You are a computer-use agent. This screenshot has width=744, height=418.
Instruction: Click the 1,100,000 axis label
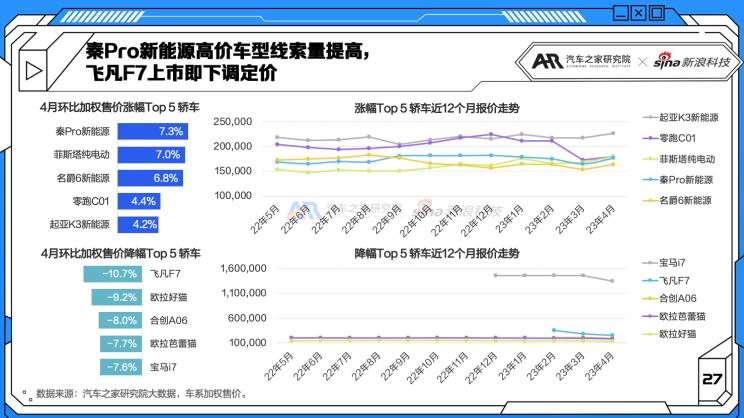pos(244,293)
